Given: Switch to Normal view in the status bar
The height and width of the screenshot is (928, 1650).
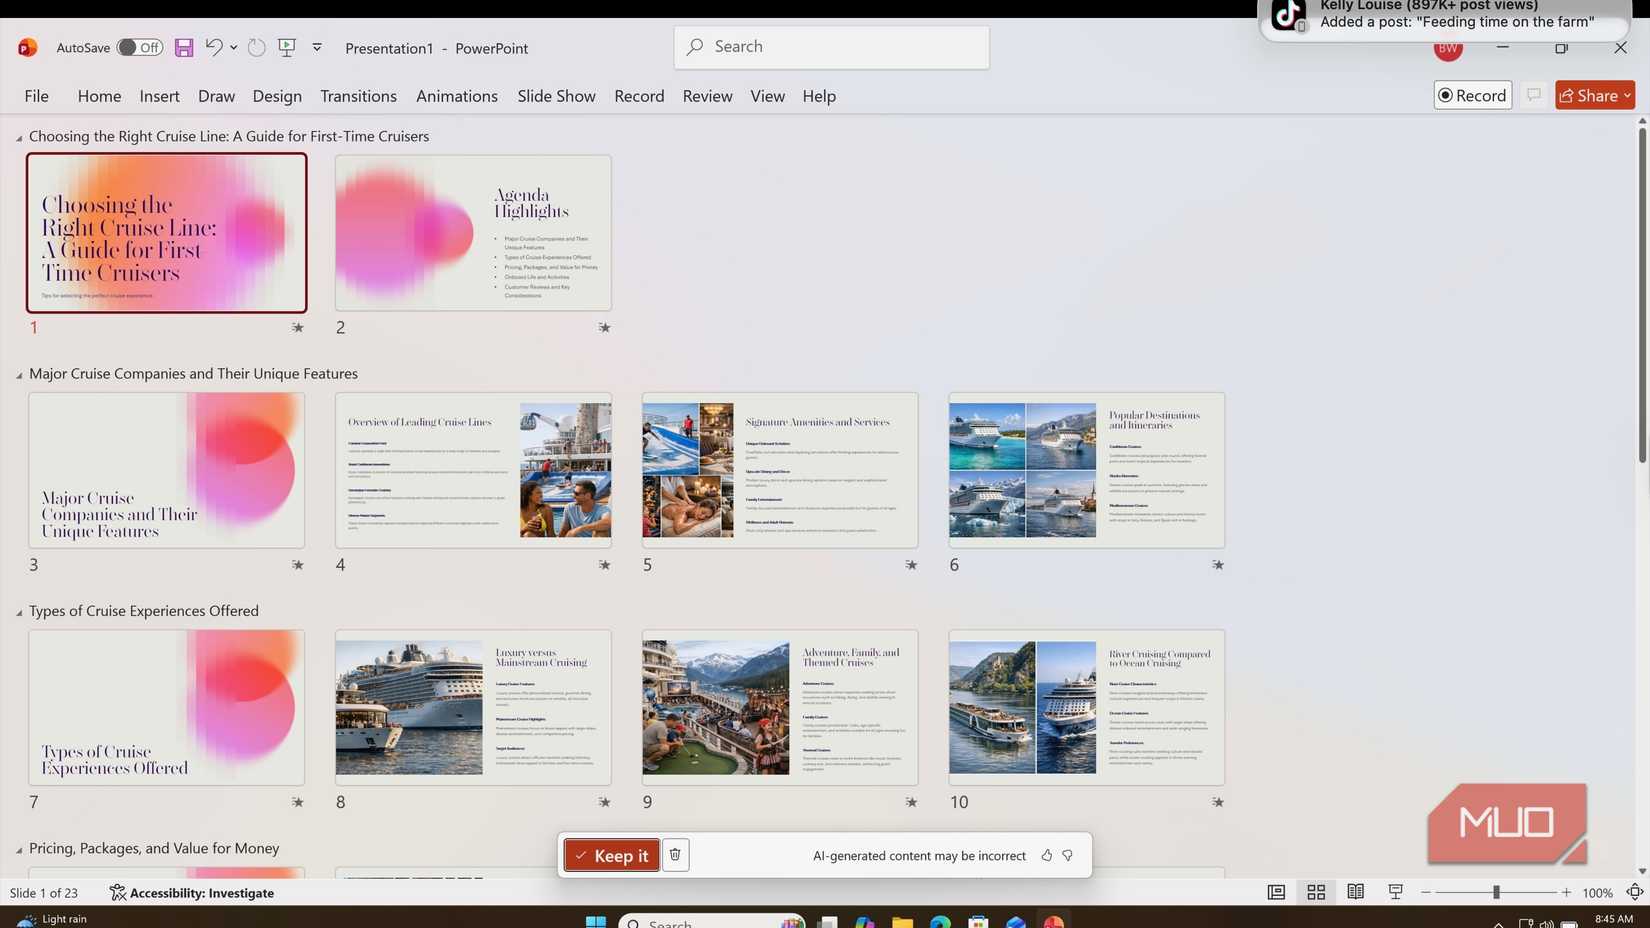Looking at the screenshot, I should click(1276, 892).
